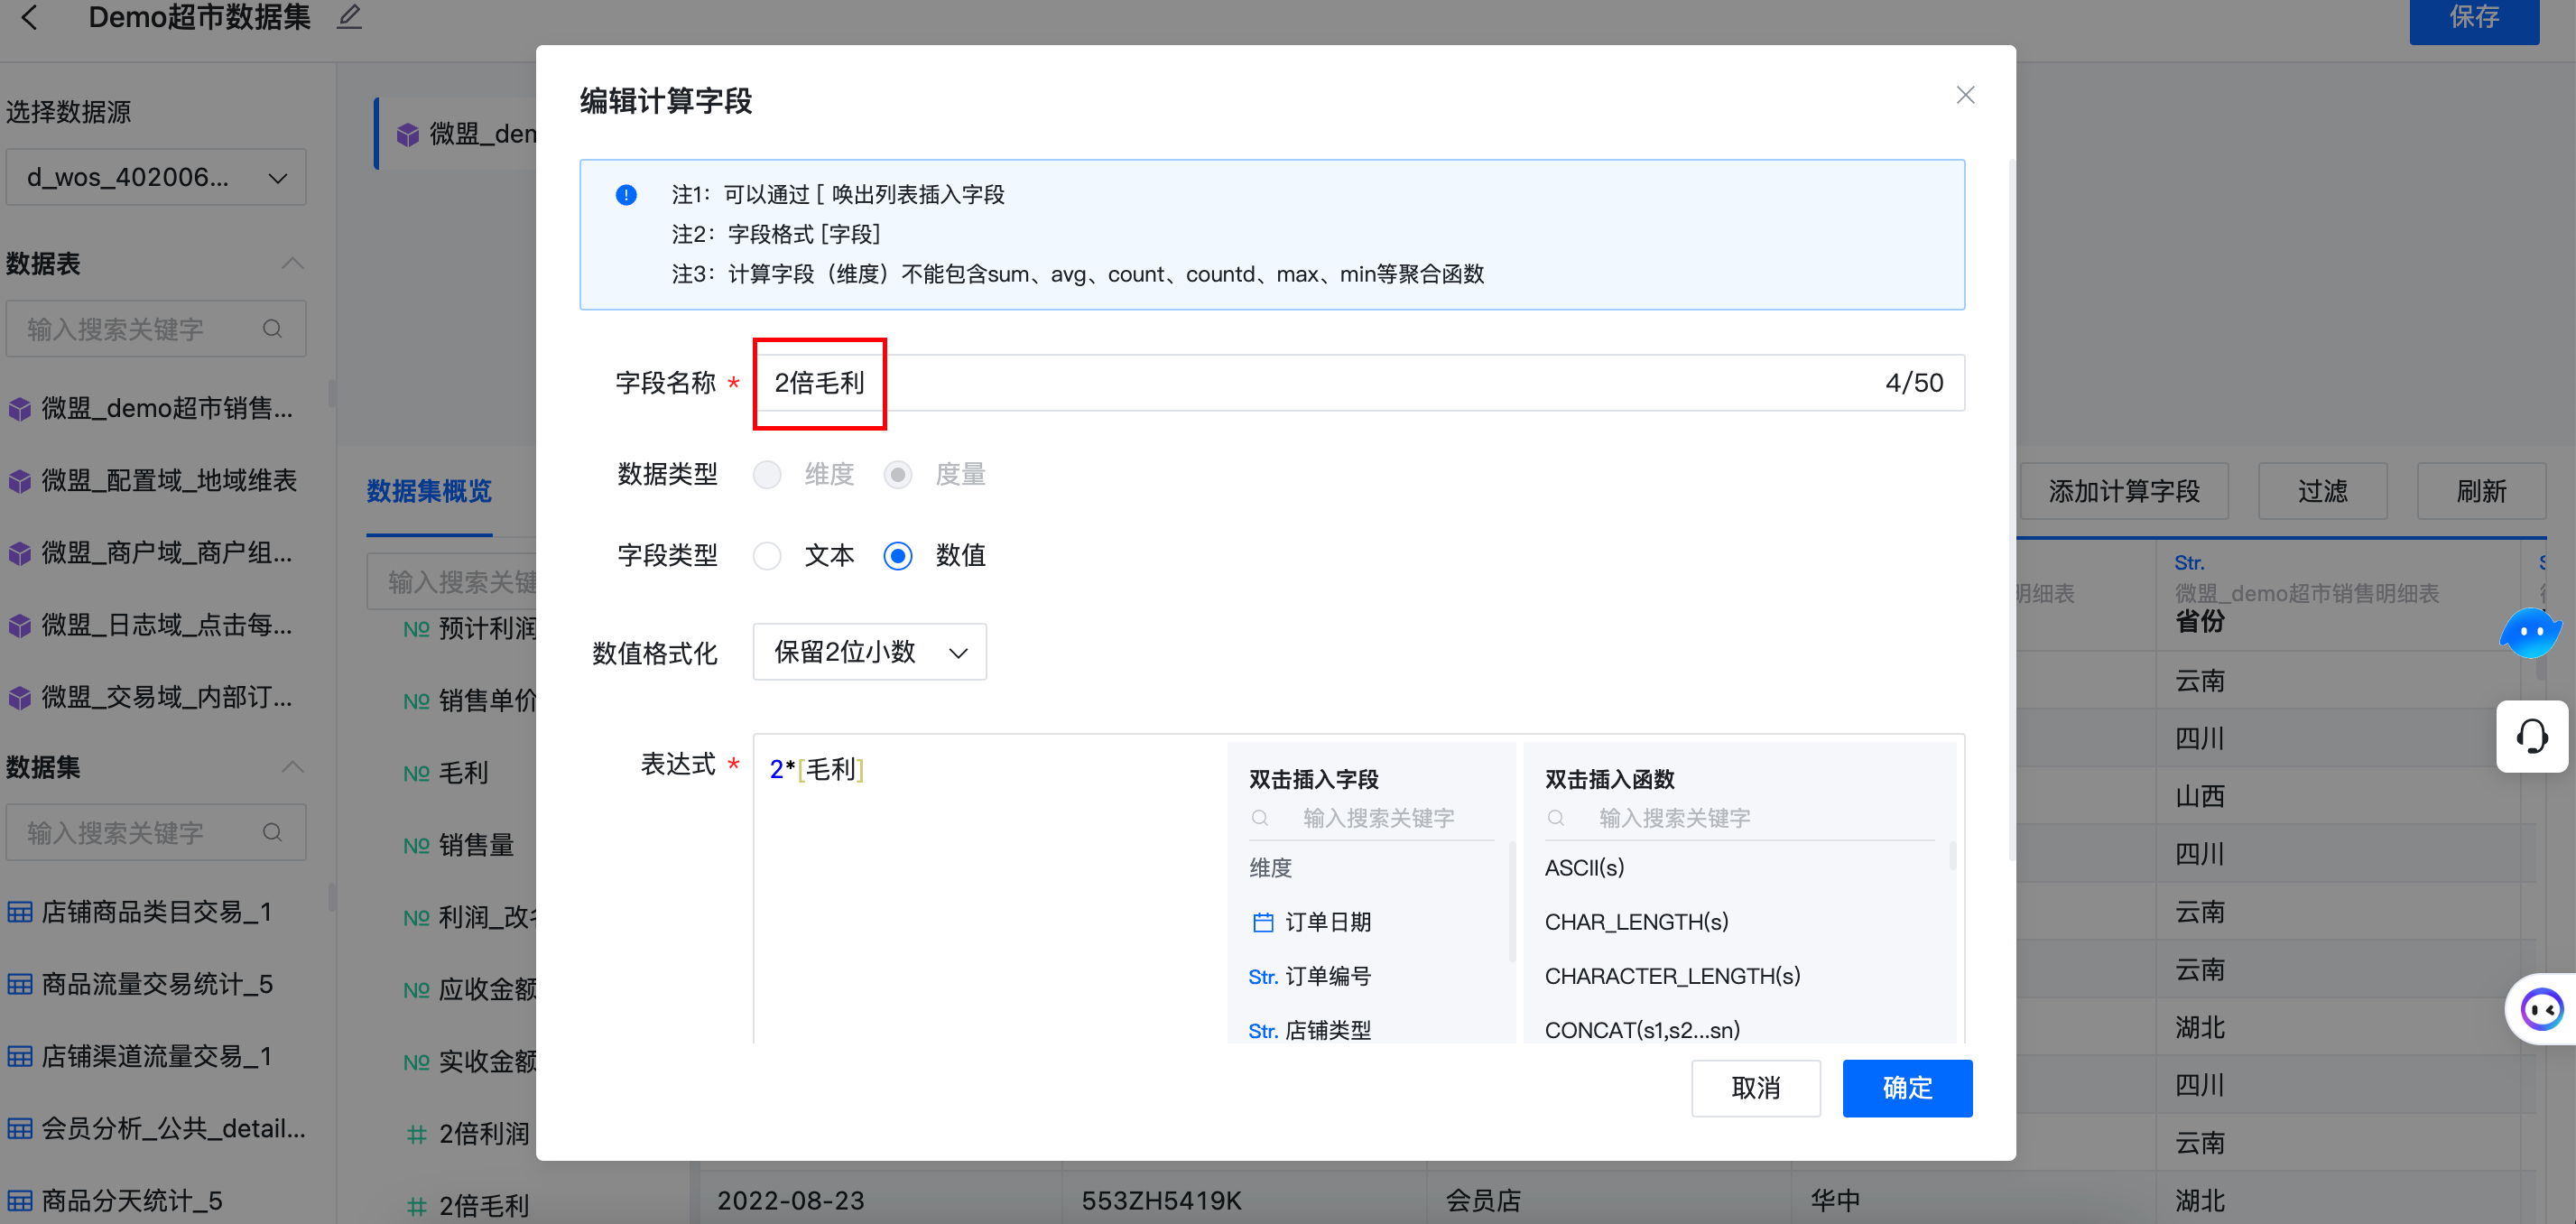Click the 确定 button
Image resolution: width=2576 pixels, height=1224 pixels.
click(x=1907, y=1088)
